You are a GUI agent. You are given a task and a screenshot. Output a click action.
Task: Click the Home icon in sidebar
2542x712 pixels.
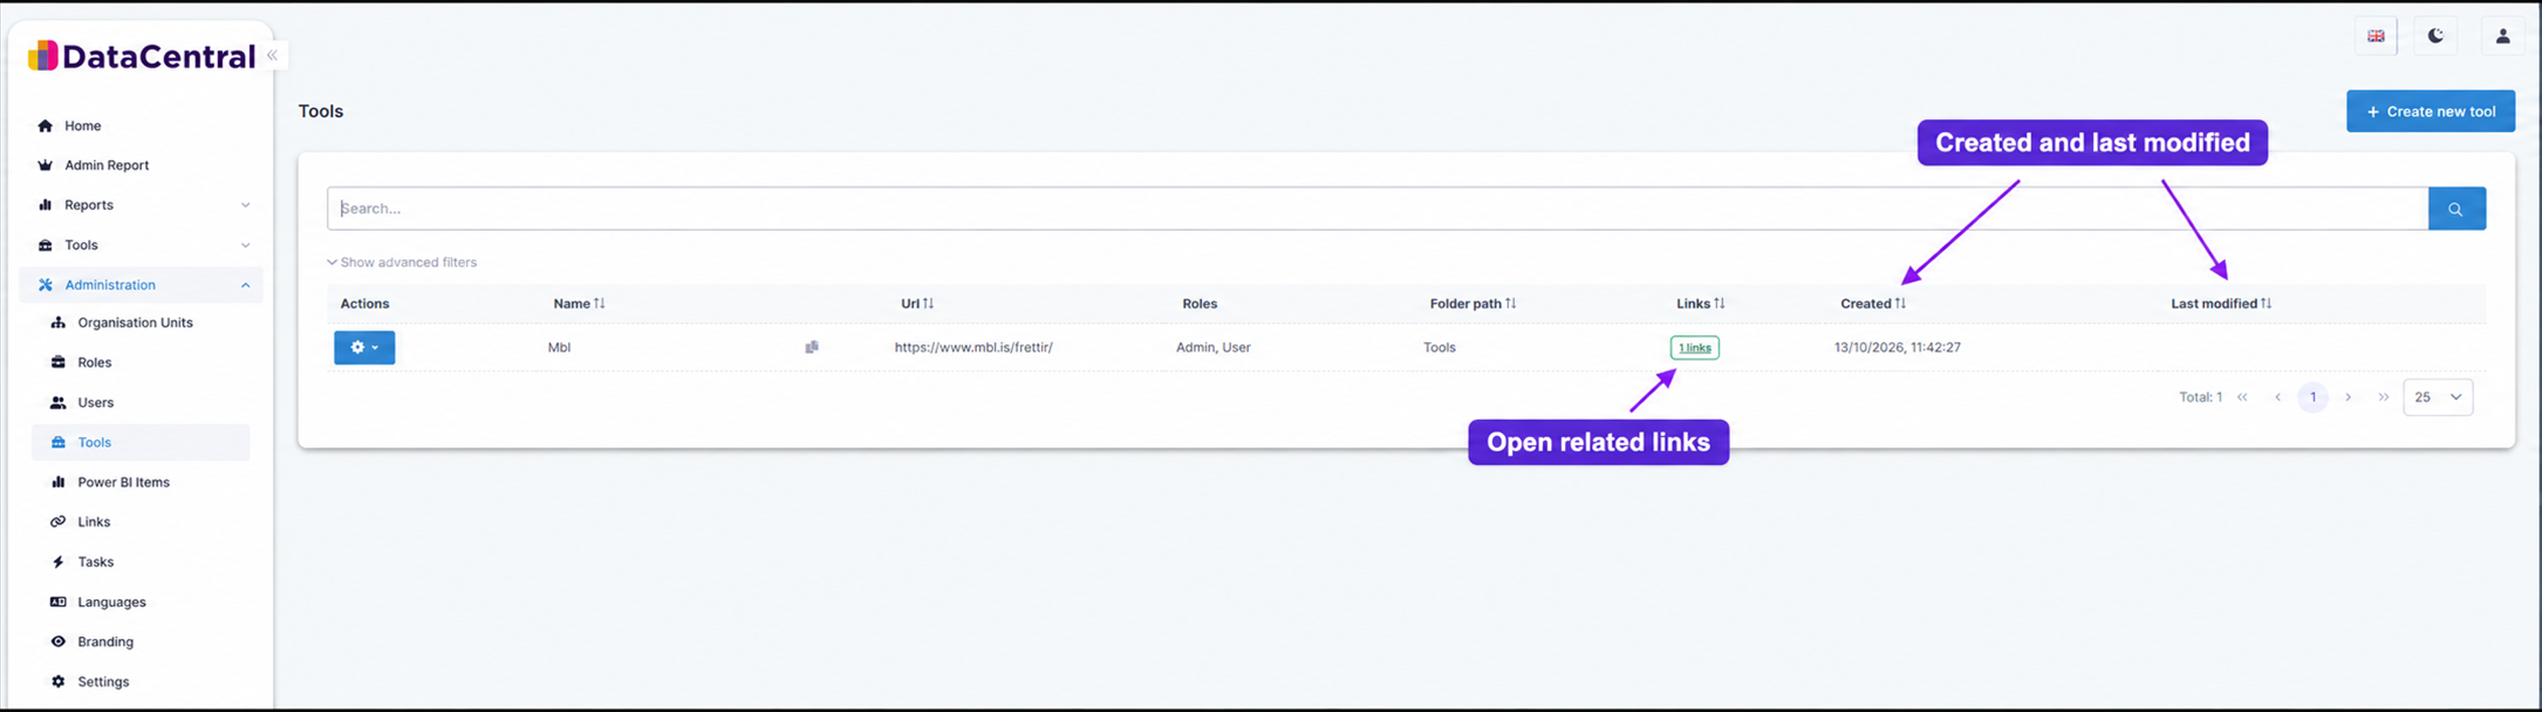pos(45,126)
